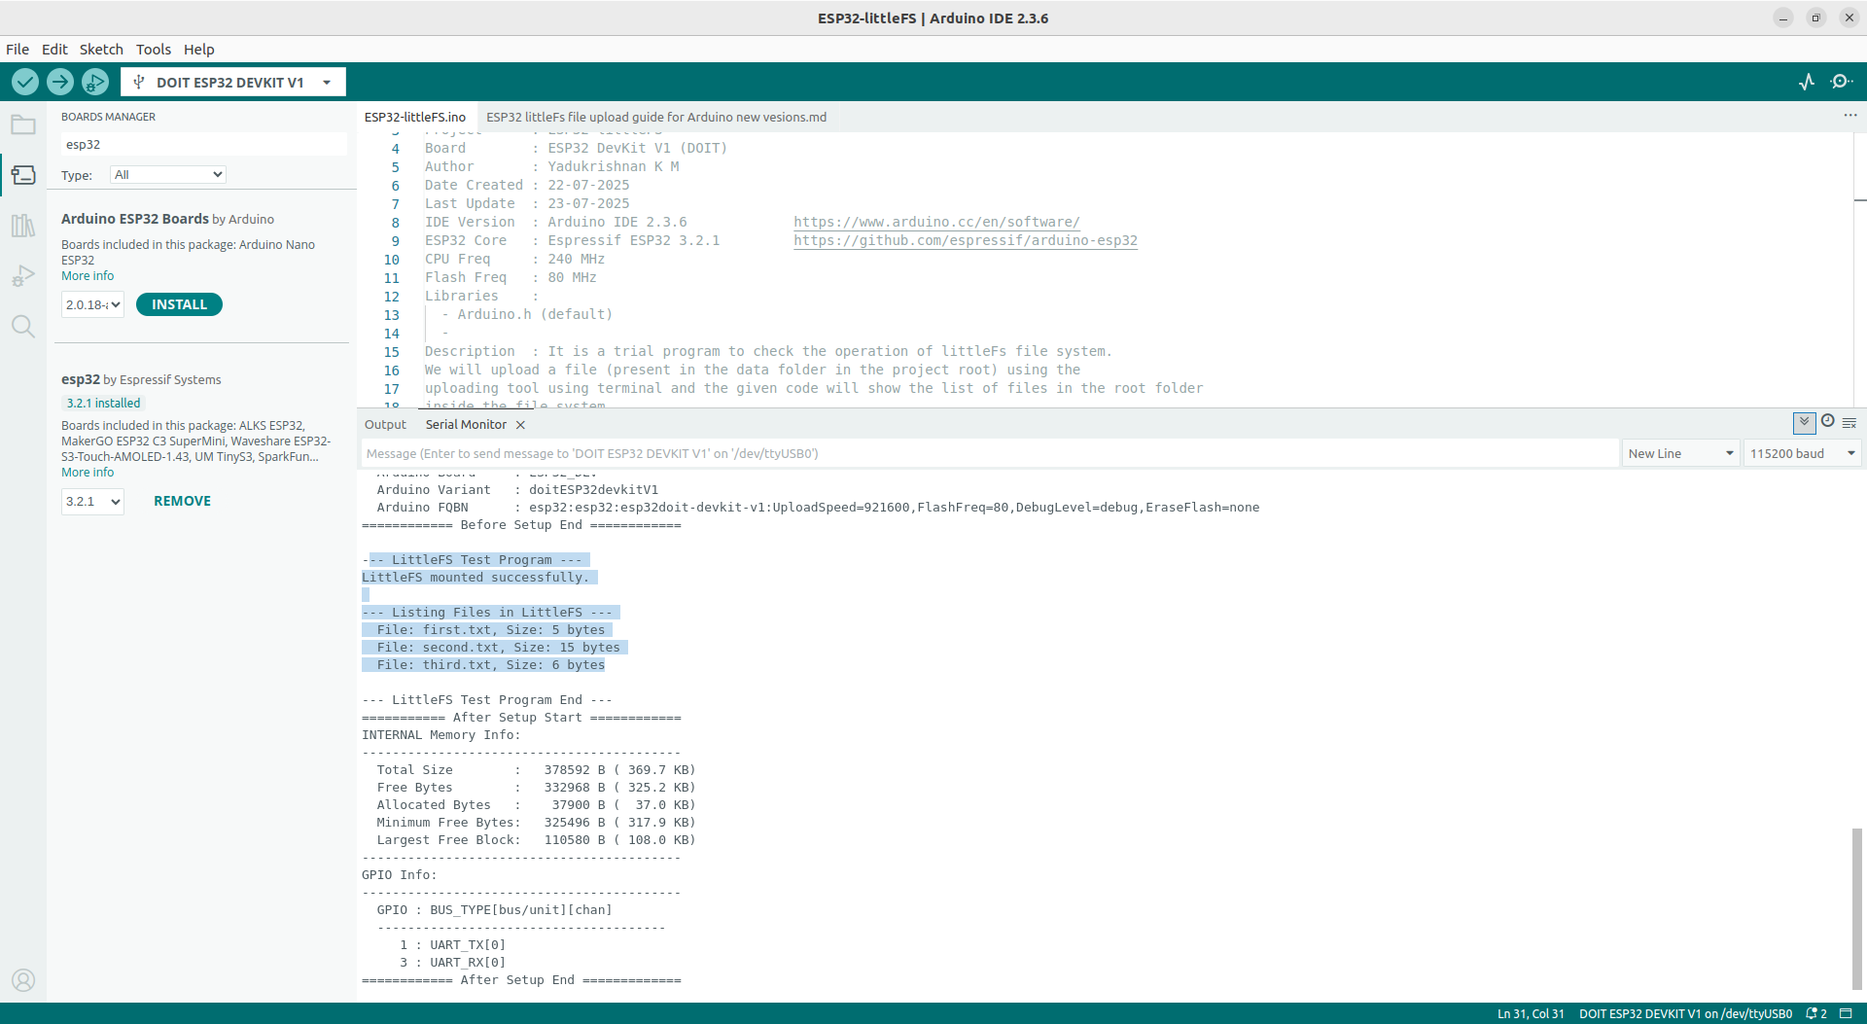The height and width of the screenshot is (1024, 1867).
Task: Click the serial monitor vertical scrollbar
Action: (x=1857, y=908)
